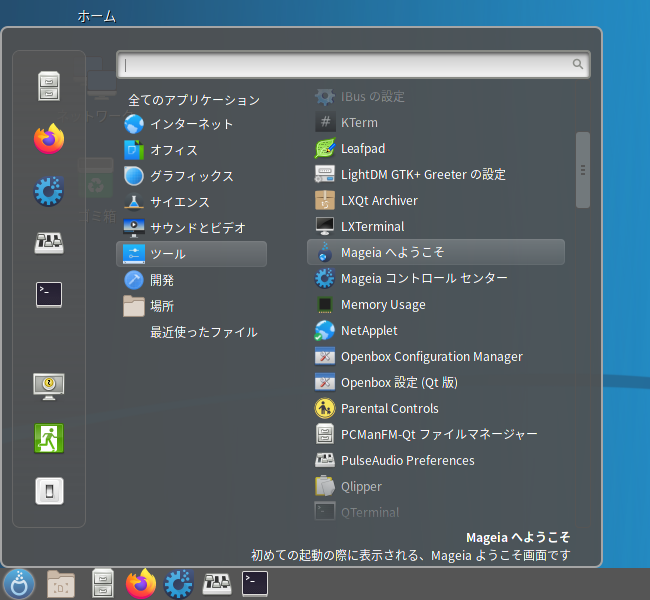Focus the menu search field
The image size is (650, 600).
click(353, 64)
